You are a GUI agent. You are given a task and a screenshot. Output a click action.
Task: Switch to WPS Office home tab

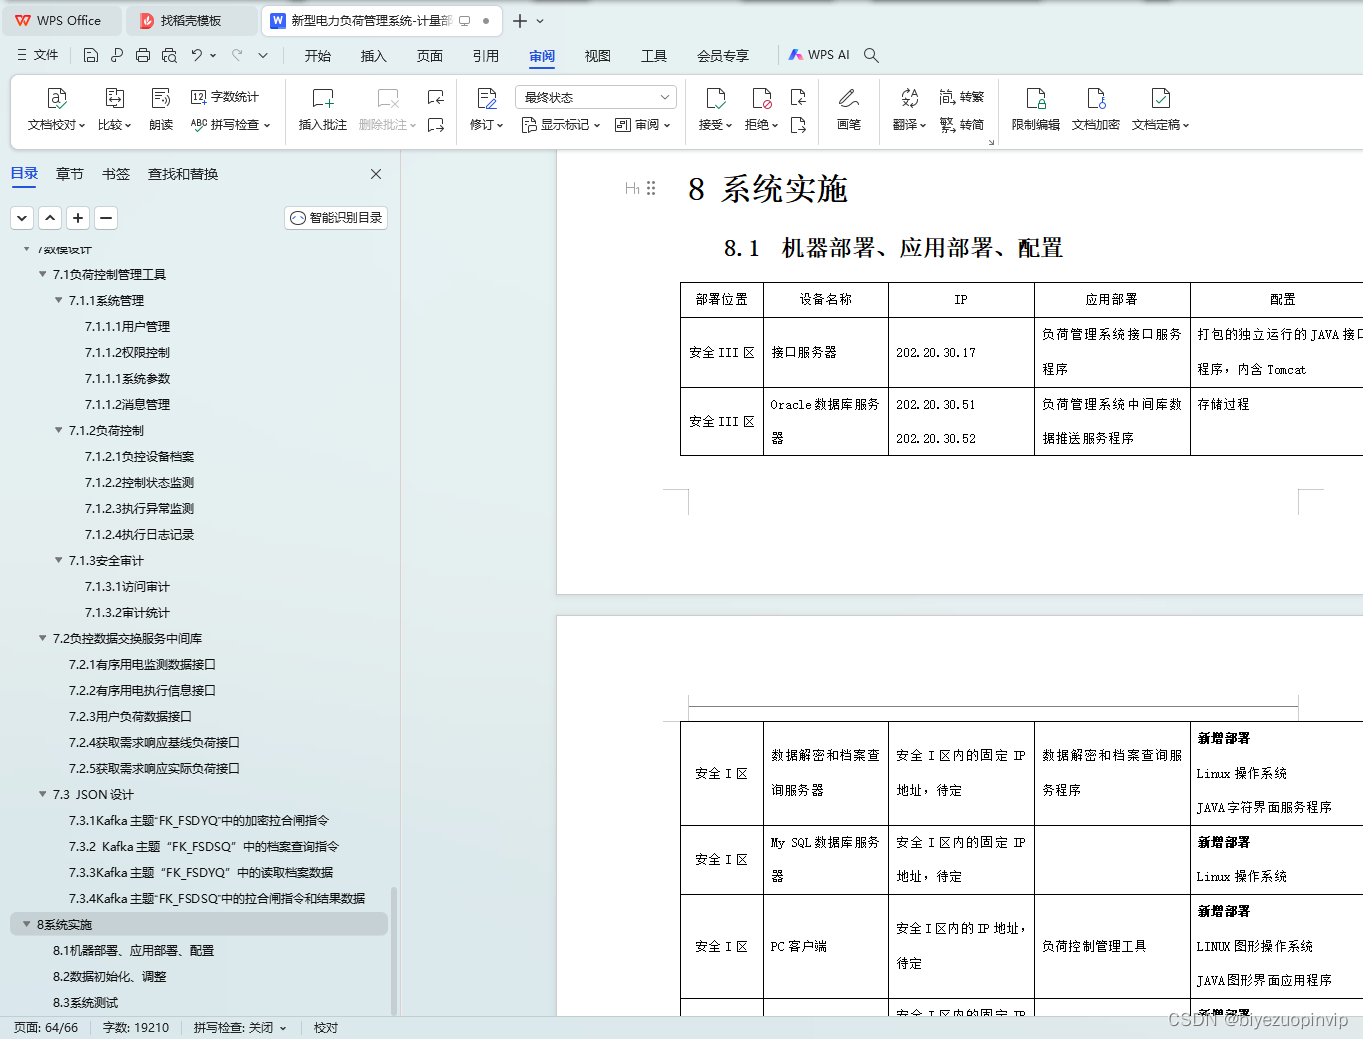(59, 20)
